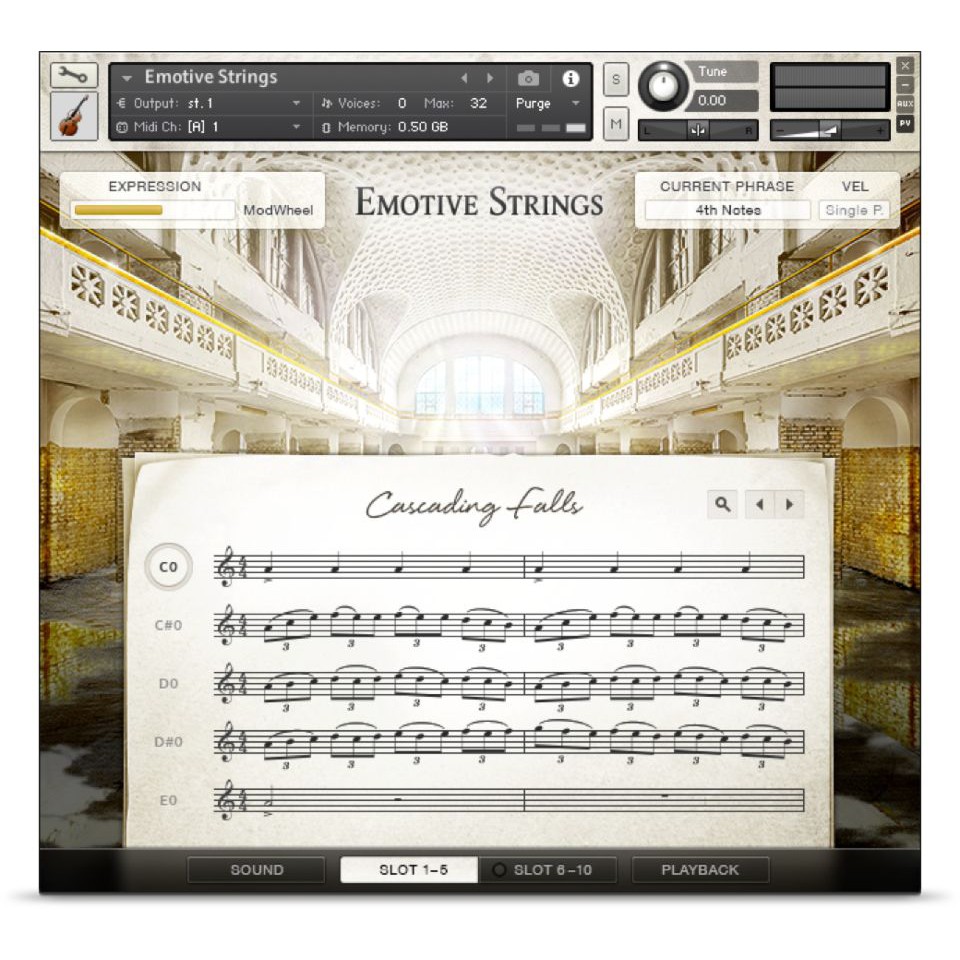Open the VEL Single P. selector
The height and width of the screenshot is (960, 960).
[x=854, y=210]
